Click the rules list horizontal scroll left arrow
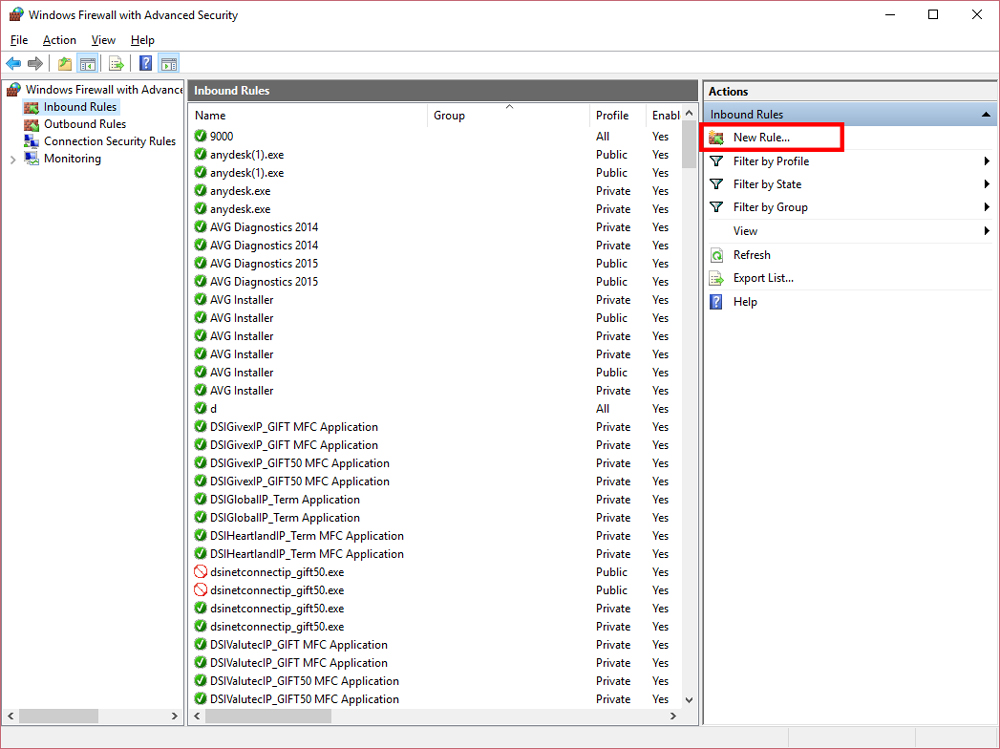Screen dimensions: 1000x749 pyautogui.click(x=198, y=716)
